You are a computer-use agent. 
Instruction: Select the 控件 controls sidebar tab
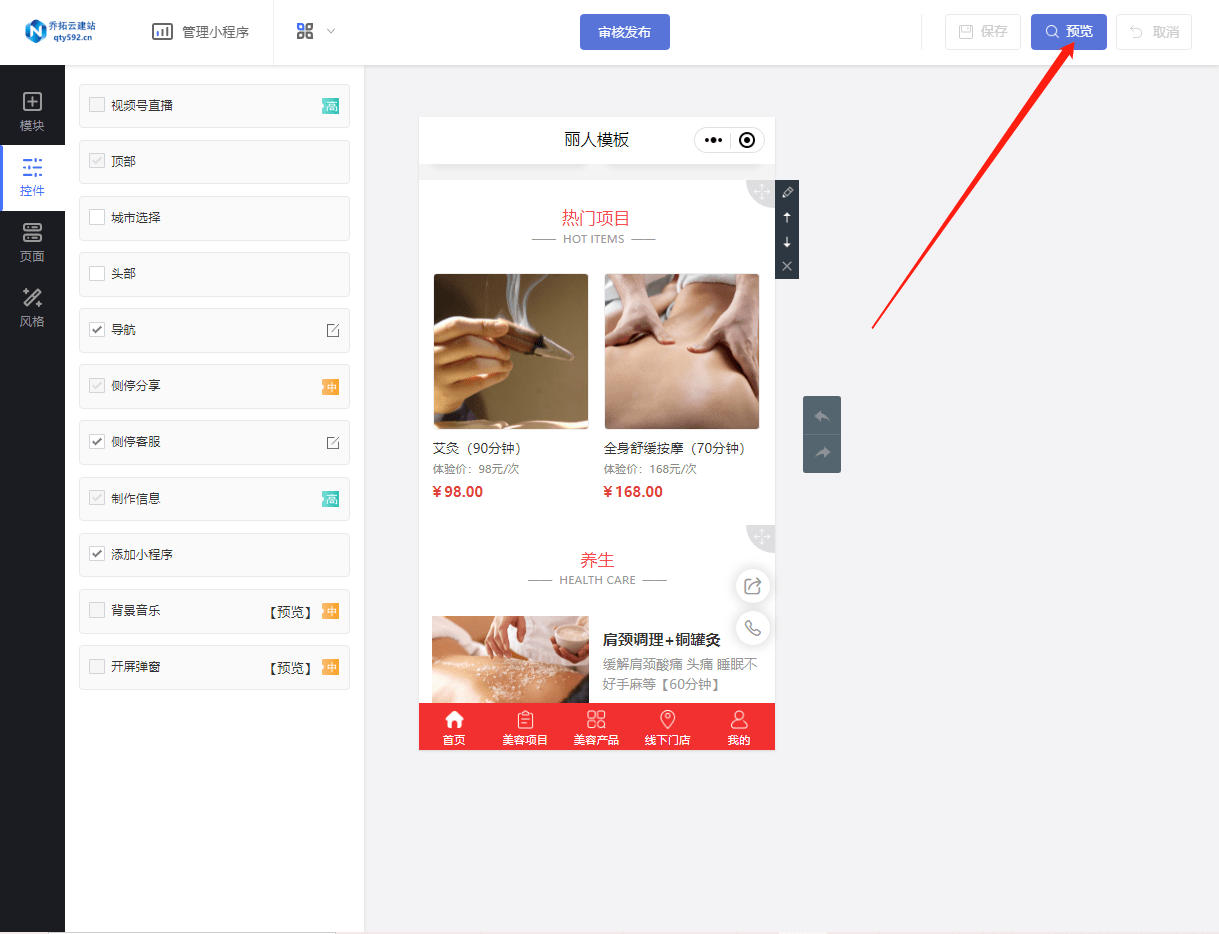[x=32, y=178]
